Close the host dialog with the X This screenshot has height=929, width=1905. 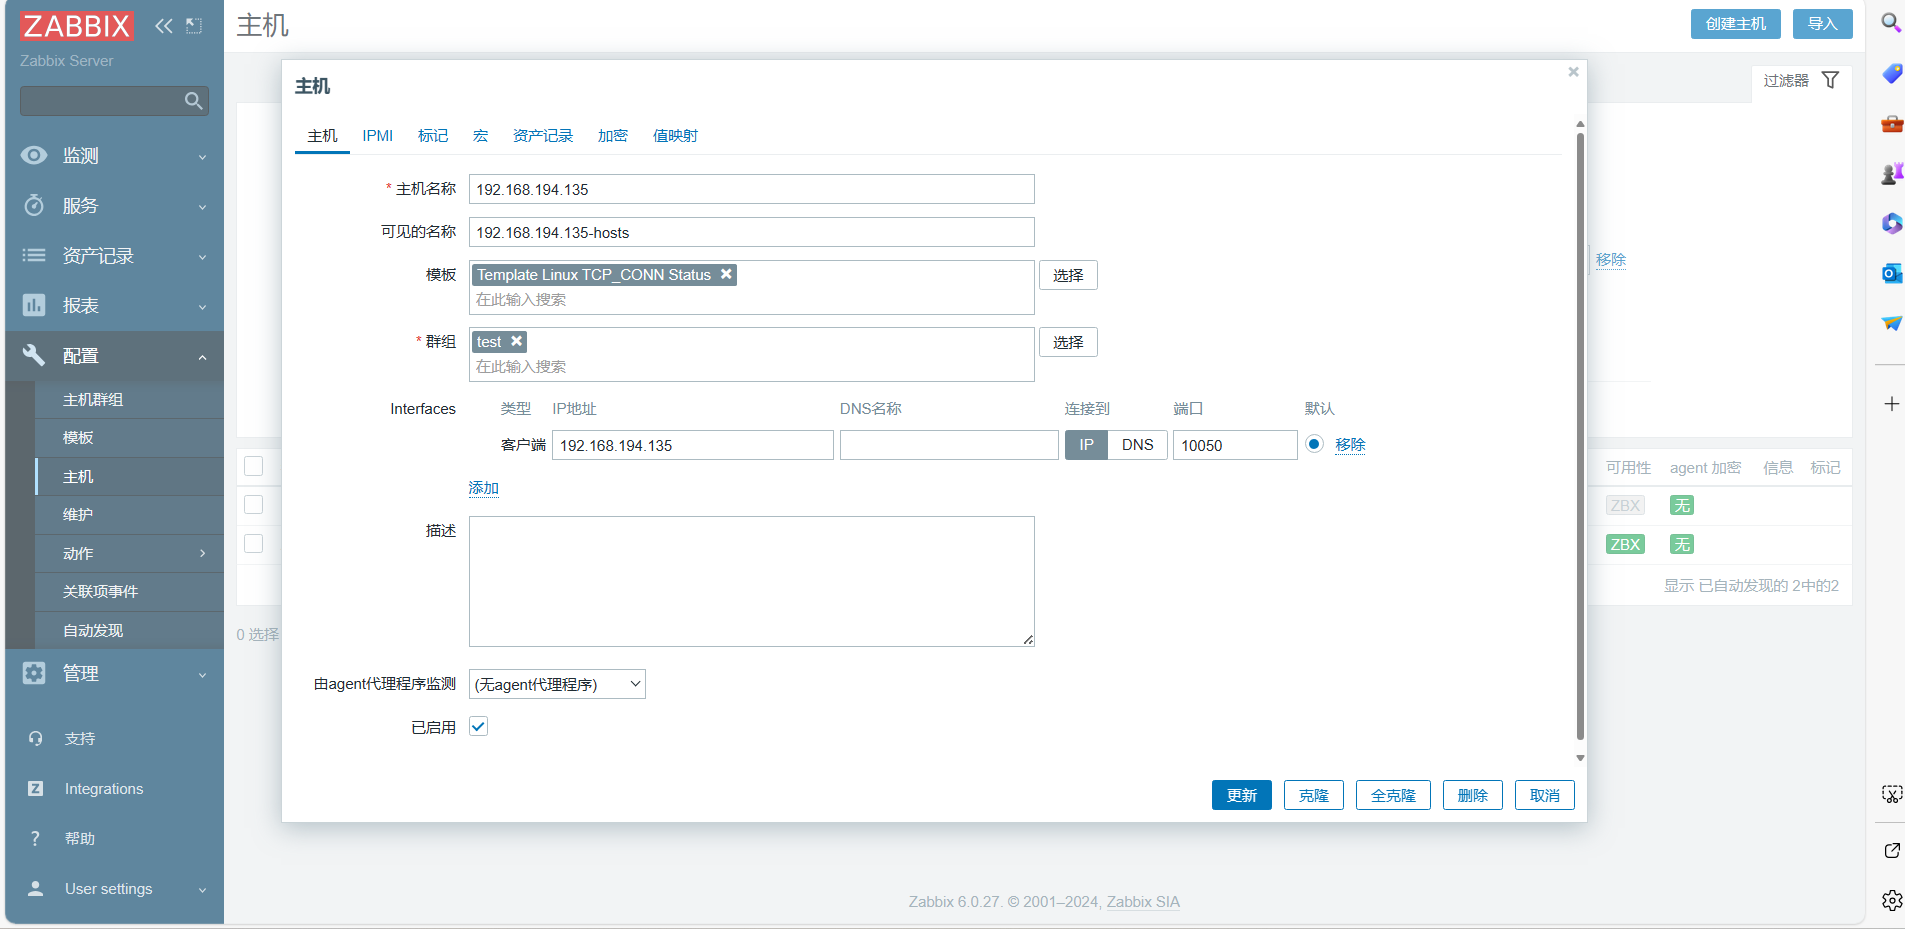tap(1573, 72)
